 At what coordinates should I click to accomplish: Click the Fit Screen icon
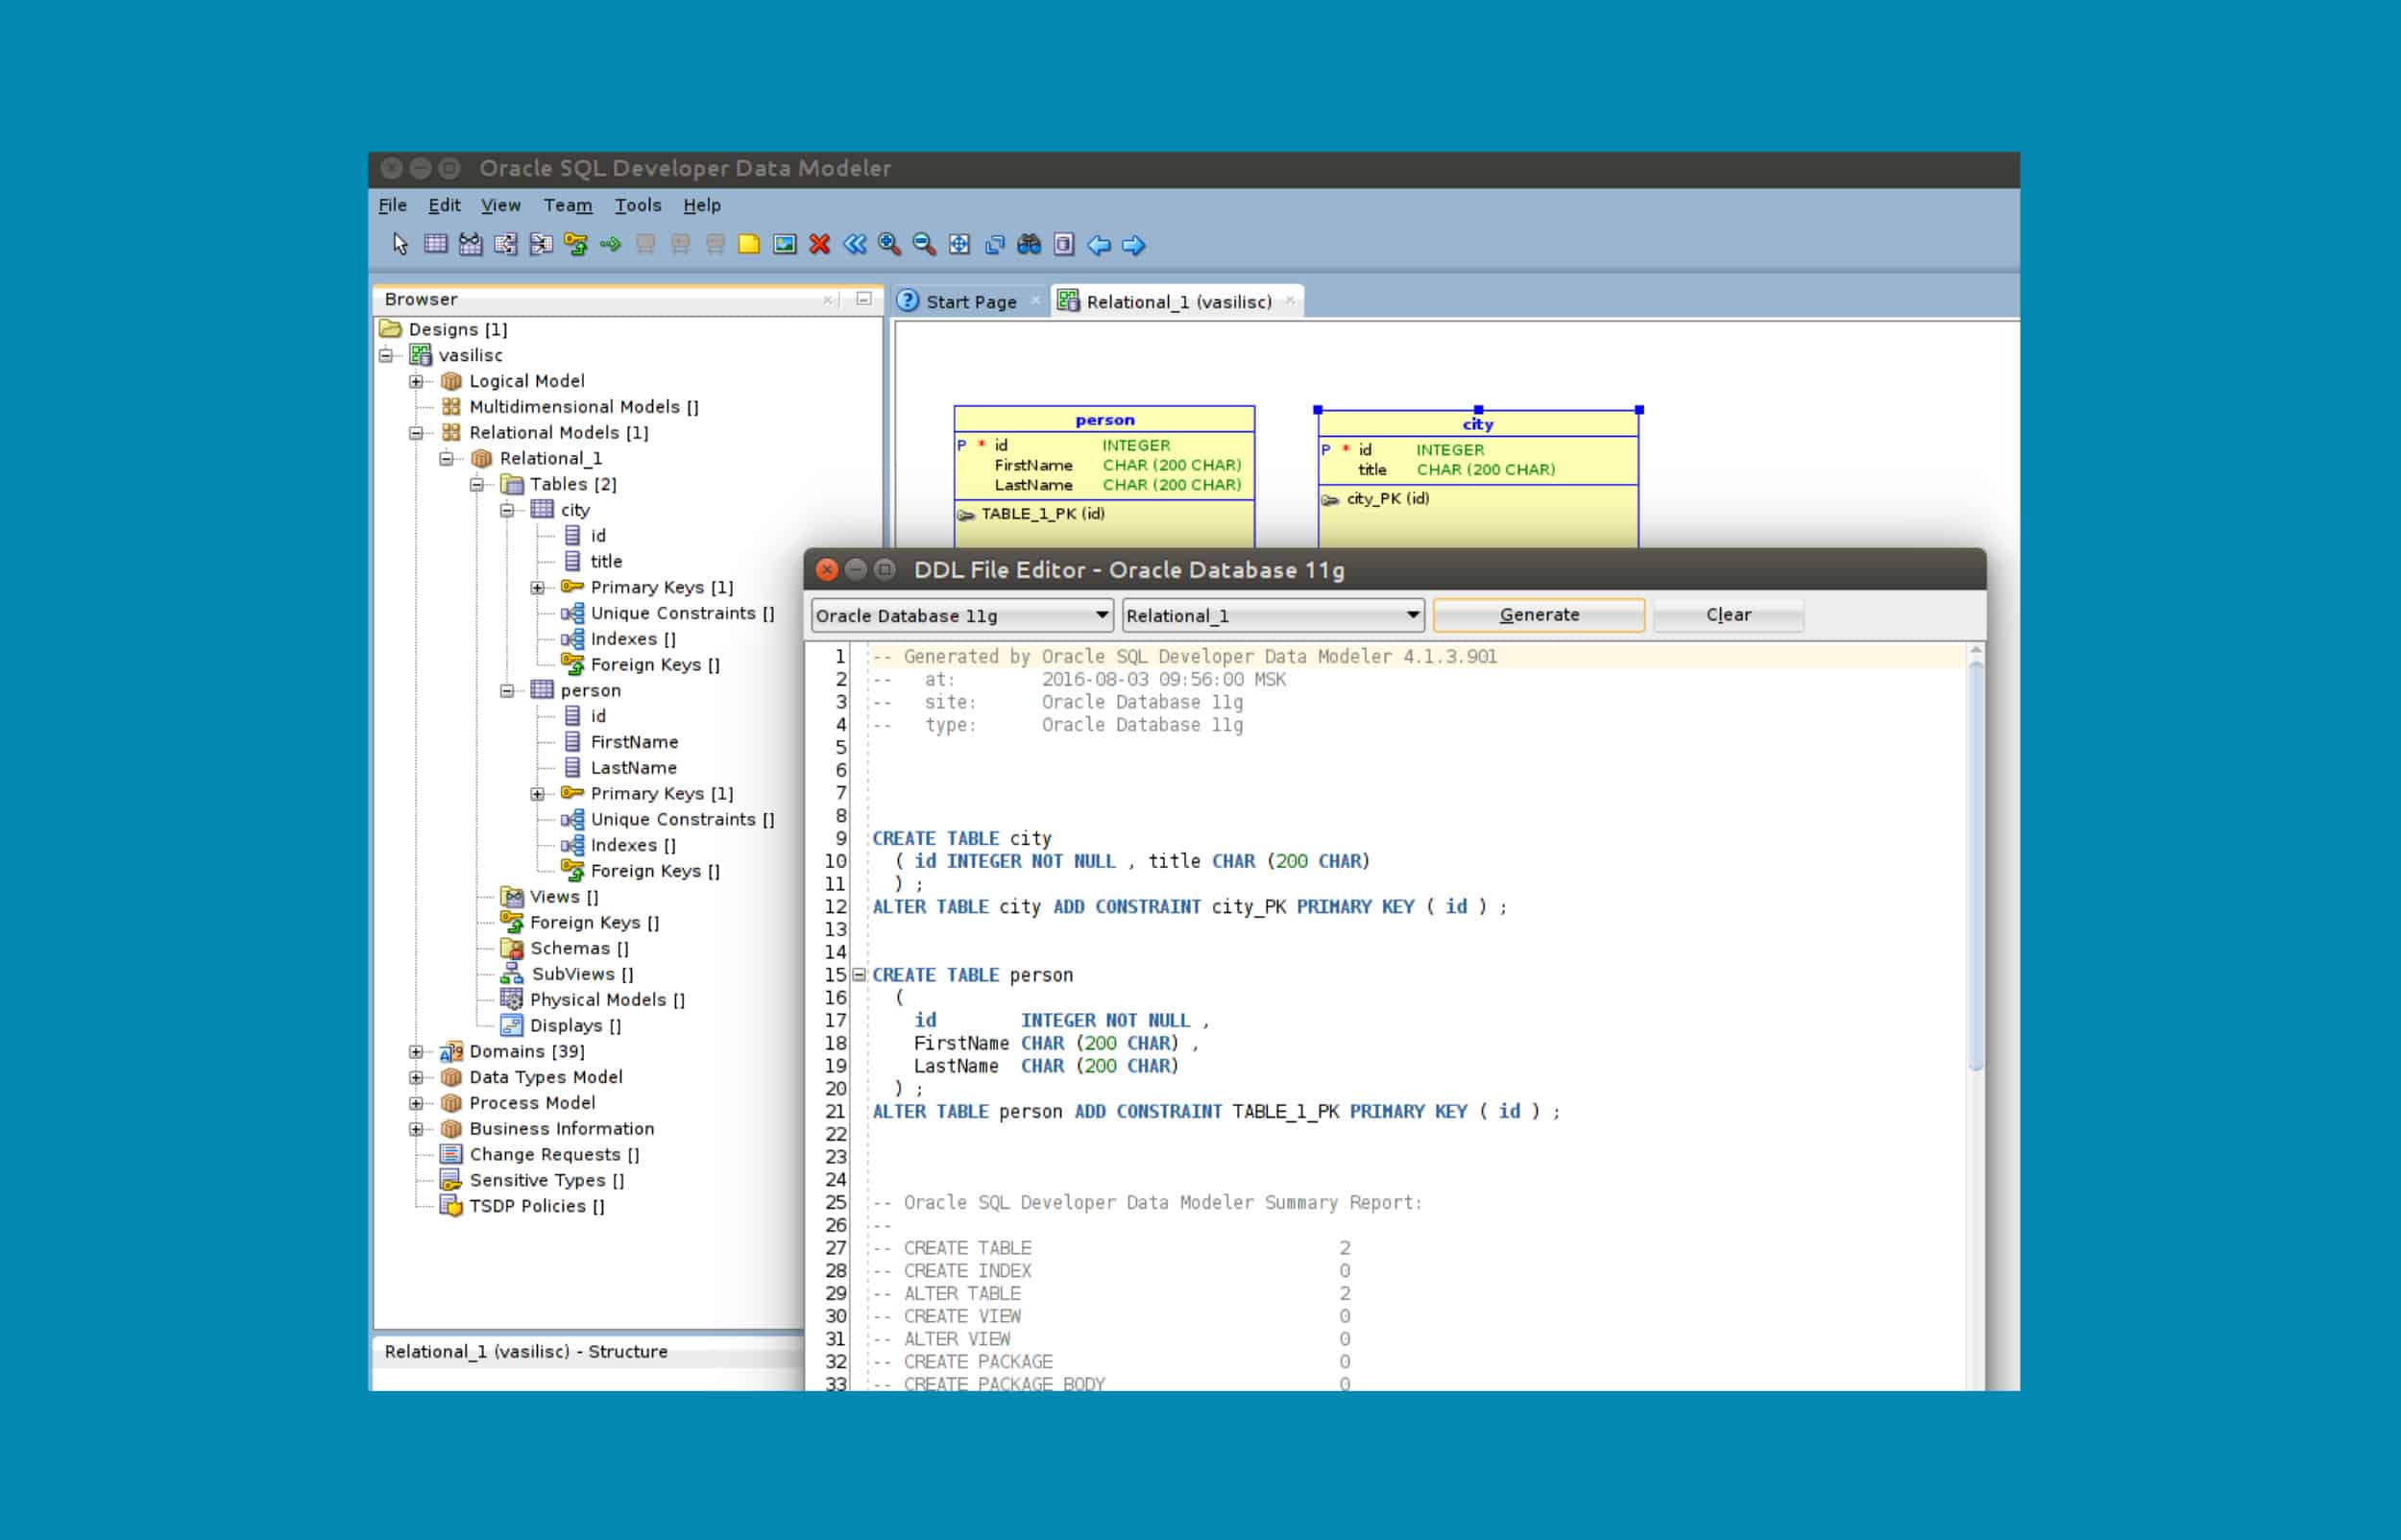click(959, 244)
